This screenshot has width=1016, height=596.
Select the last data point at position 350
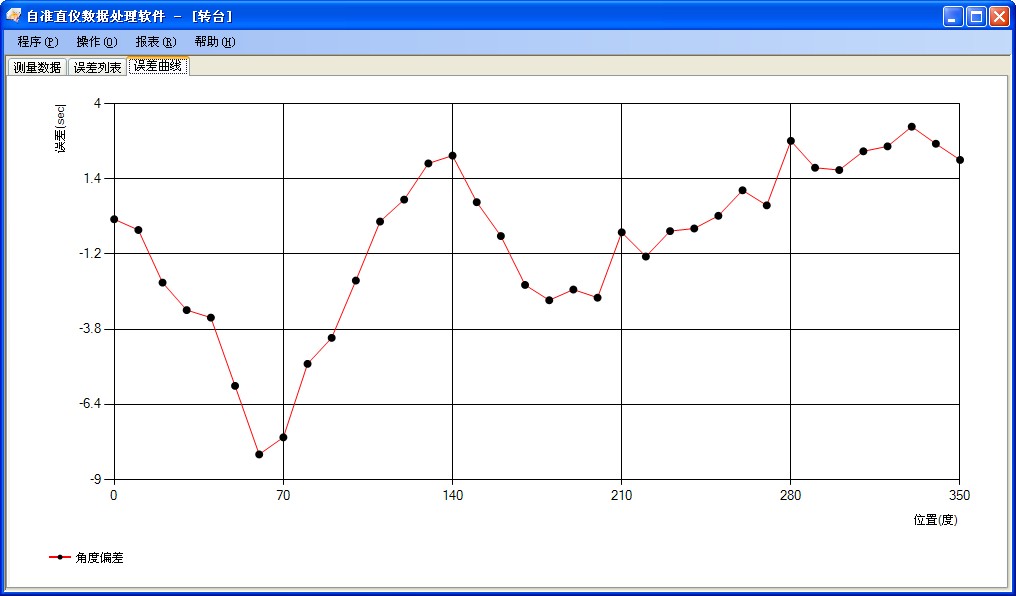[x=959, y=160]
